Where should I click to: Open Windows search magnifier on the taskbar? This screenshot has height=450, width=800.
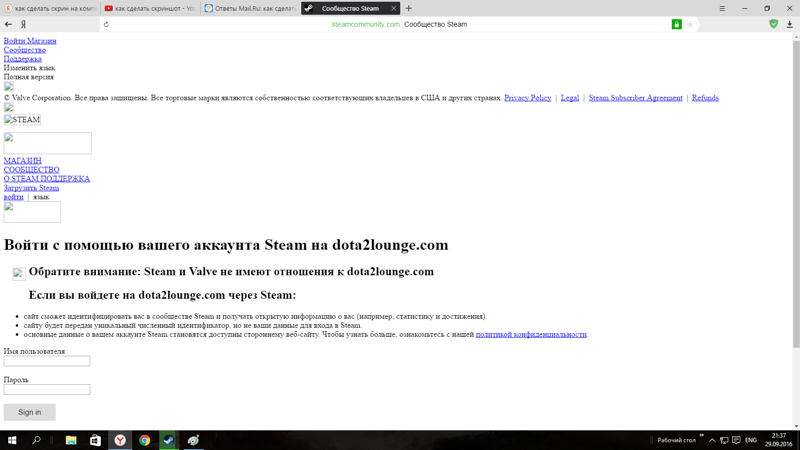[x=36, y=440]
